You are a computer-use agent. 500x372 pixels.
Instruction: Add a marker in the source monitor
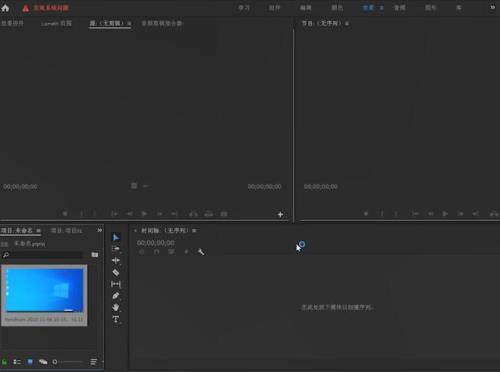coord(65,214)
